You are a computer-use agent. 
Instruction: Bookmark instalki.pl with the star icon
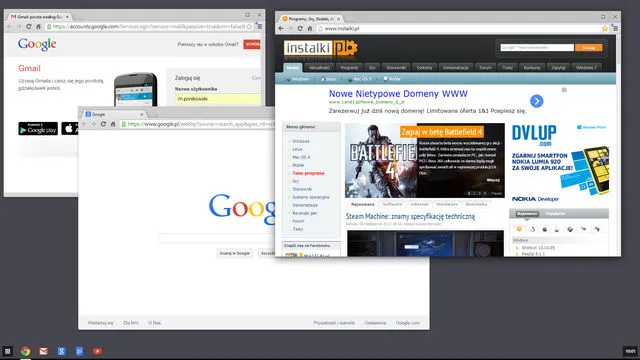[x=605, y=29]
